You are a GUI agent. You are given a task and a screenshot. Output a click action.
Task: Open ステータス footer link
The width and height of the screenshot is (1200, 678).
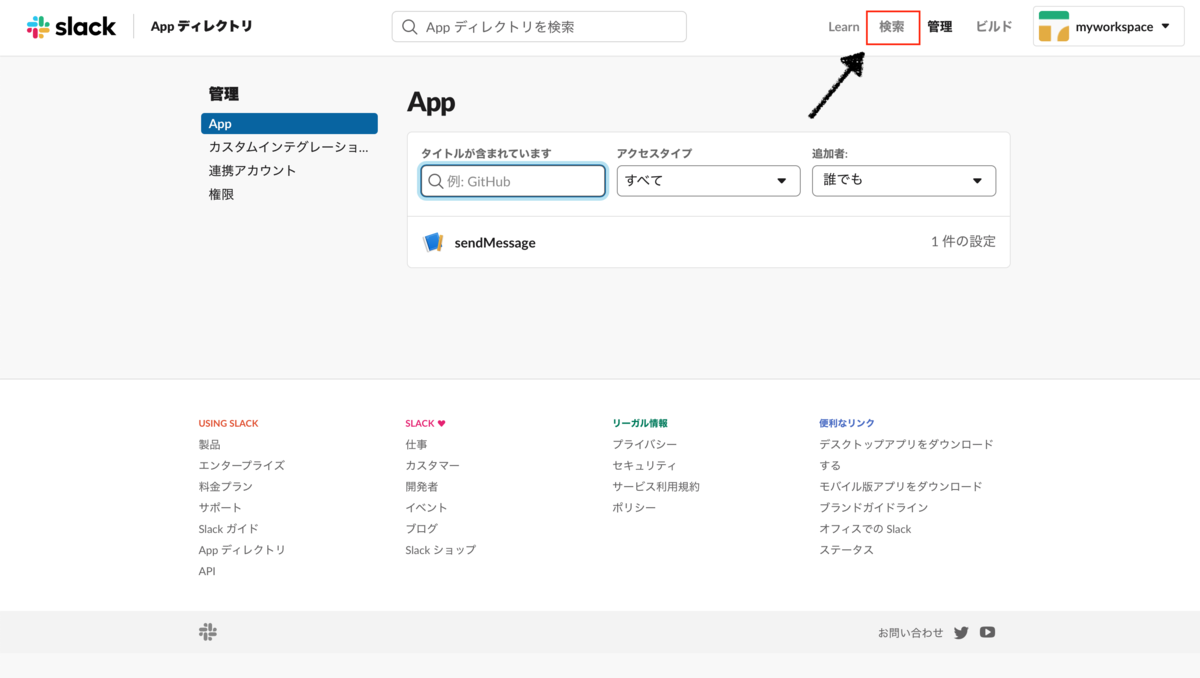(x=846, y=550)
